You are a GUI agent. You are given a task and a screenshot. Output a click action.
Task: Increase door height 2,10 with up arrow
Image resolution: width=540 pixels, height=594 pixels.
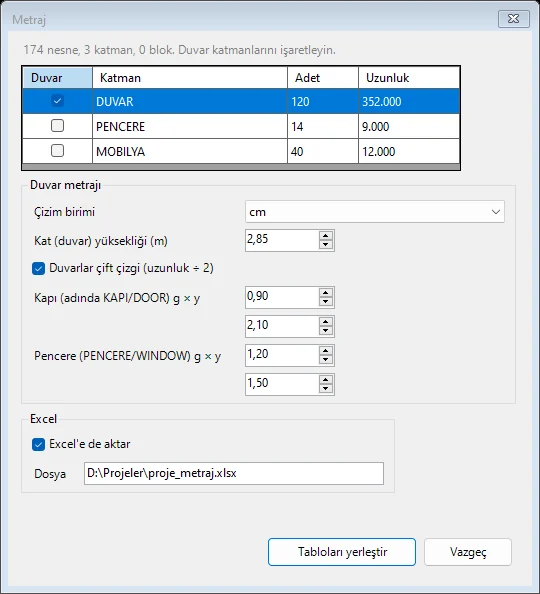(x=326, y=322)
